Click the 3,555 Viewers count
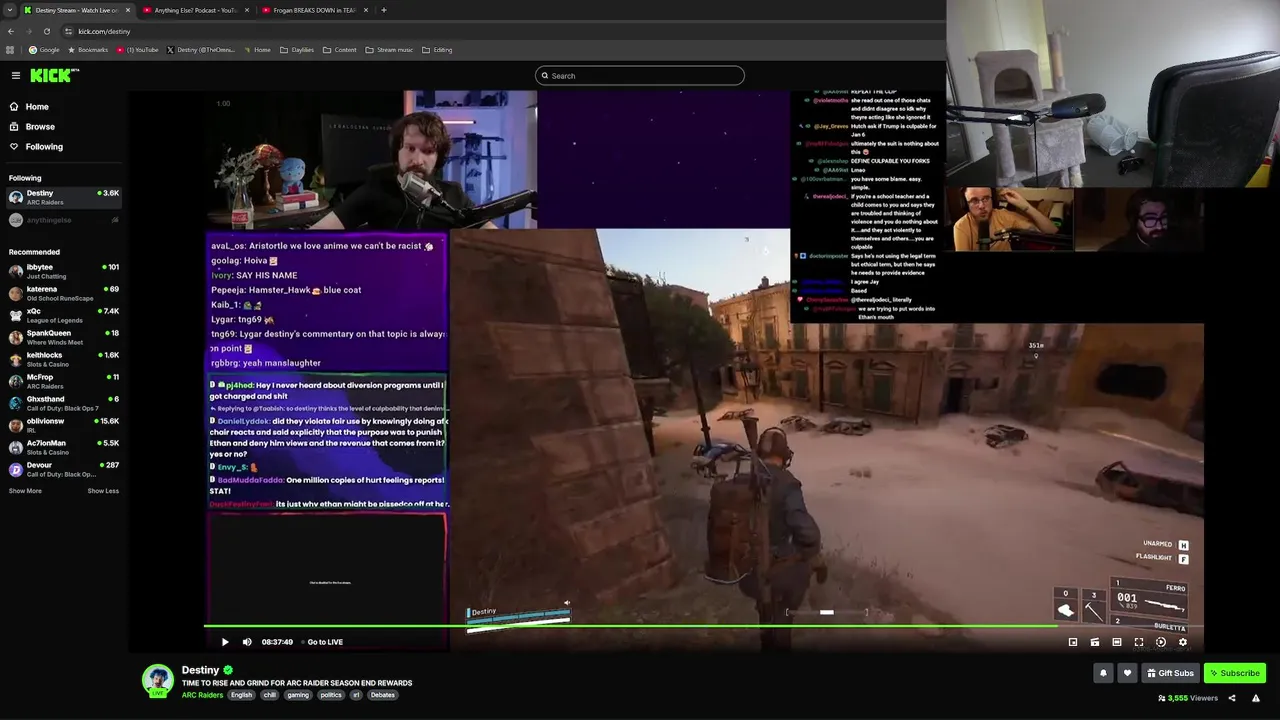This screenshot has height=720, width=1280. click(1188, 698)
